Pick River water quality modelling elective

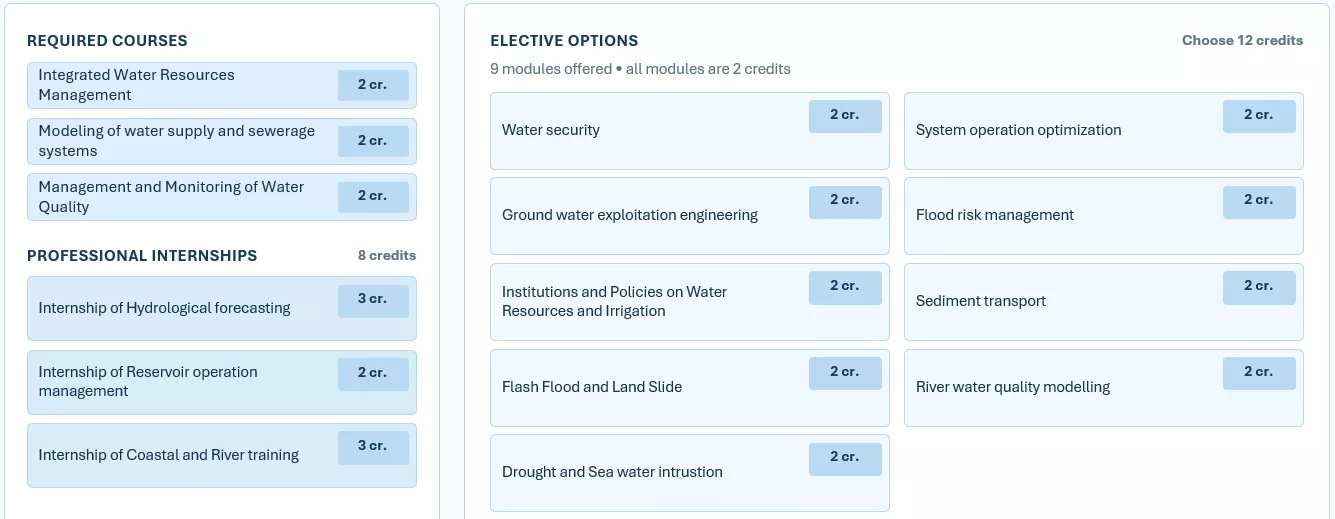[x=1103, y=388]
